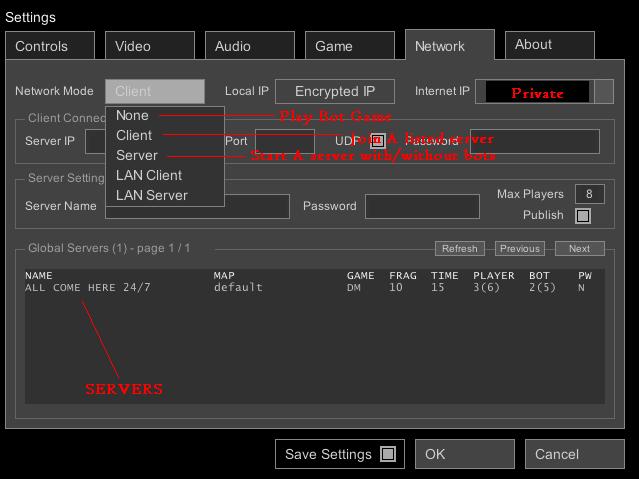Viewport: 639px width, 479px height.
Task: Go to the About tab
Action: [549, 45]
